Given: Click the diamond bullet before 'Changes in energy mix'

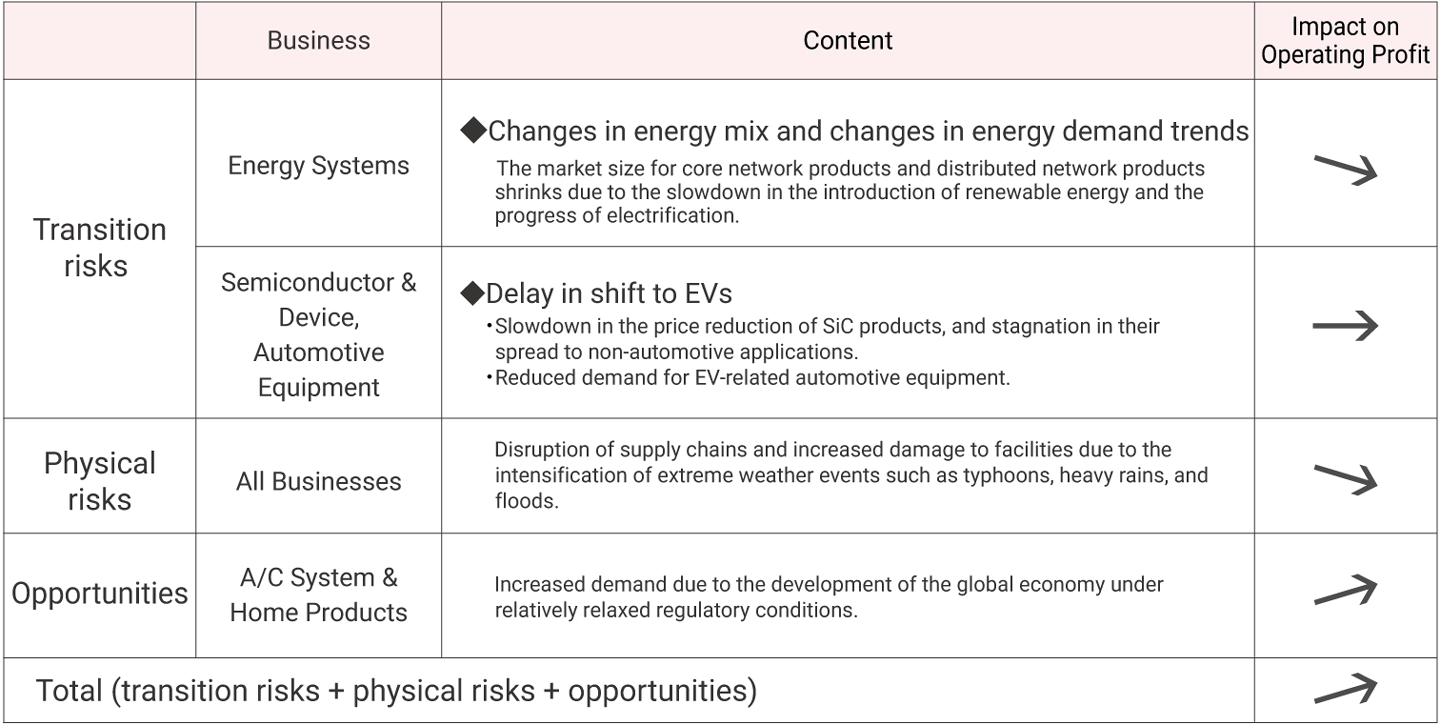Looking at the screenshot, I should pos(472,131).
